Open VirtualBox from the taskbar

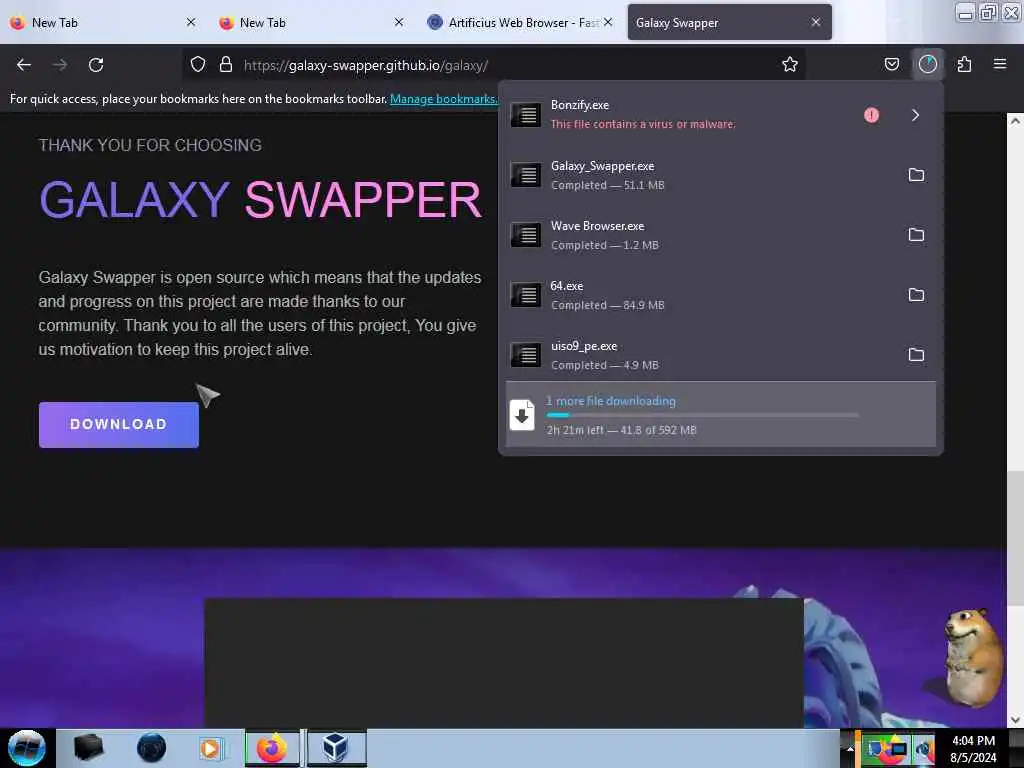click(336, 748)
